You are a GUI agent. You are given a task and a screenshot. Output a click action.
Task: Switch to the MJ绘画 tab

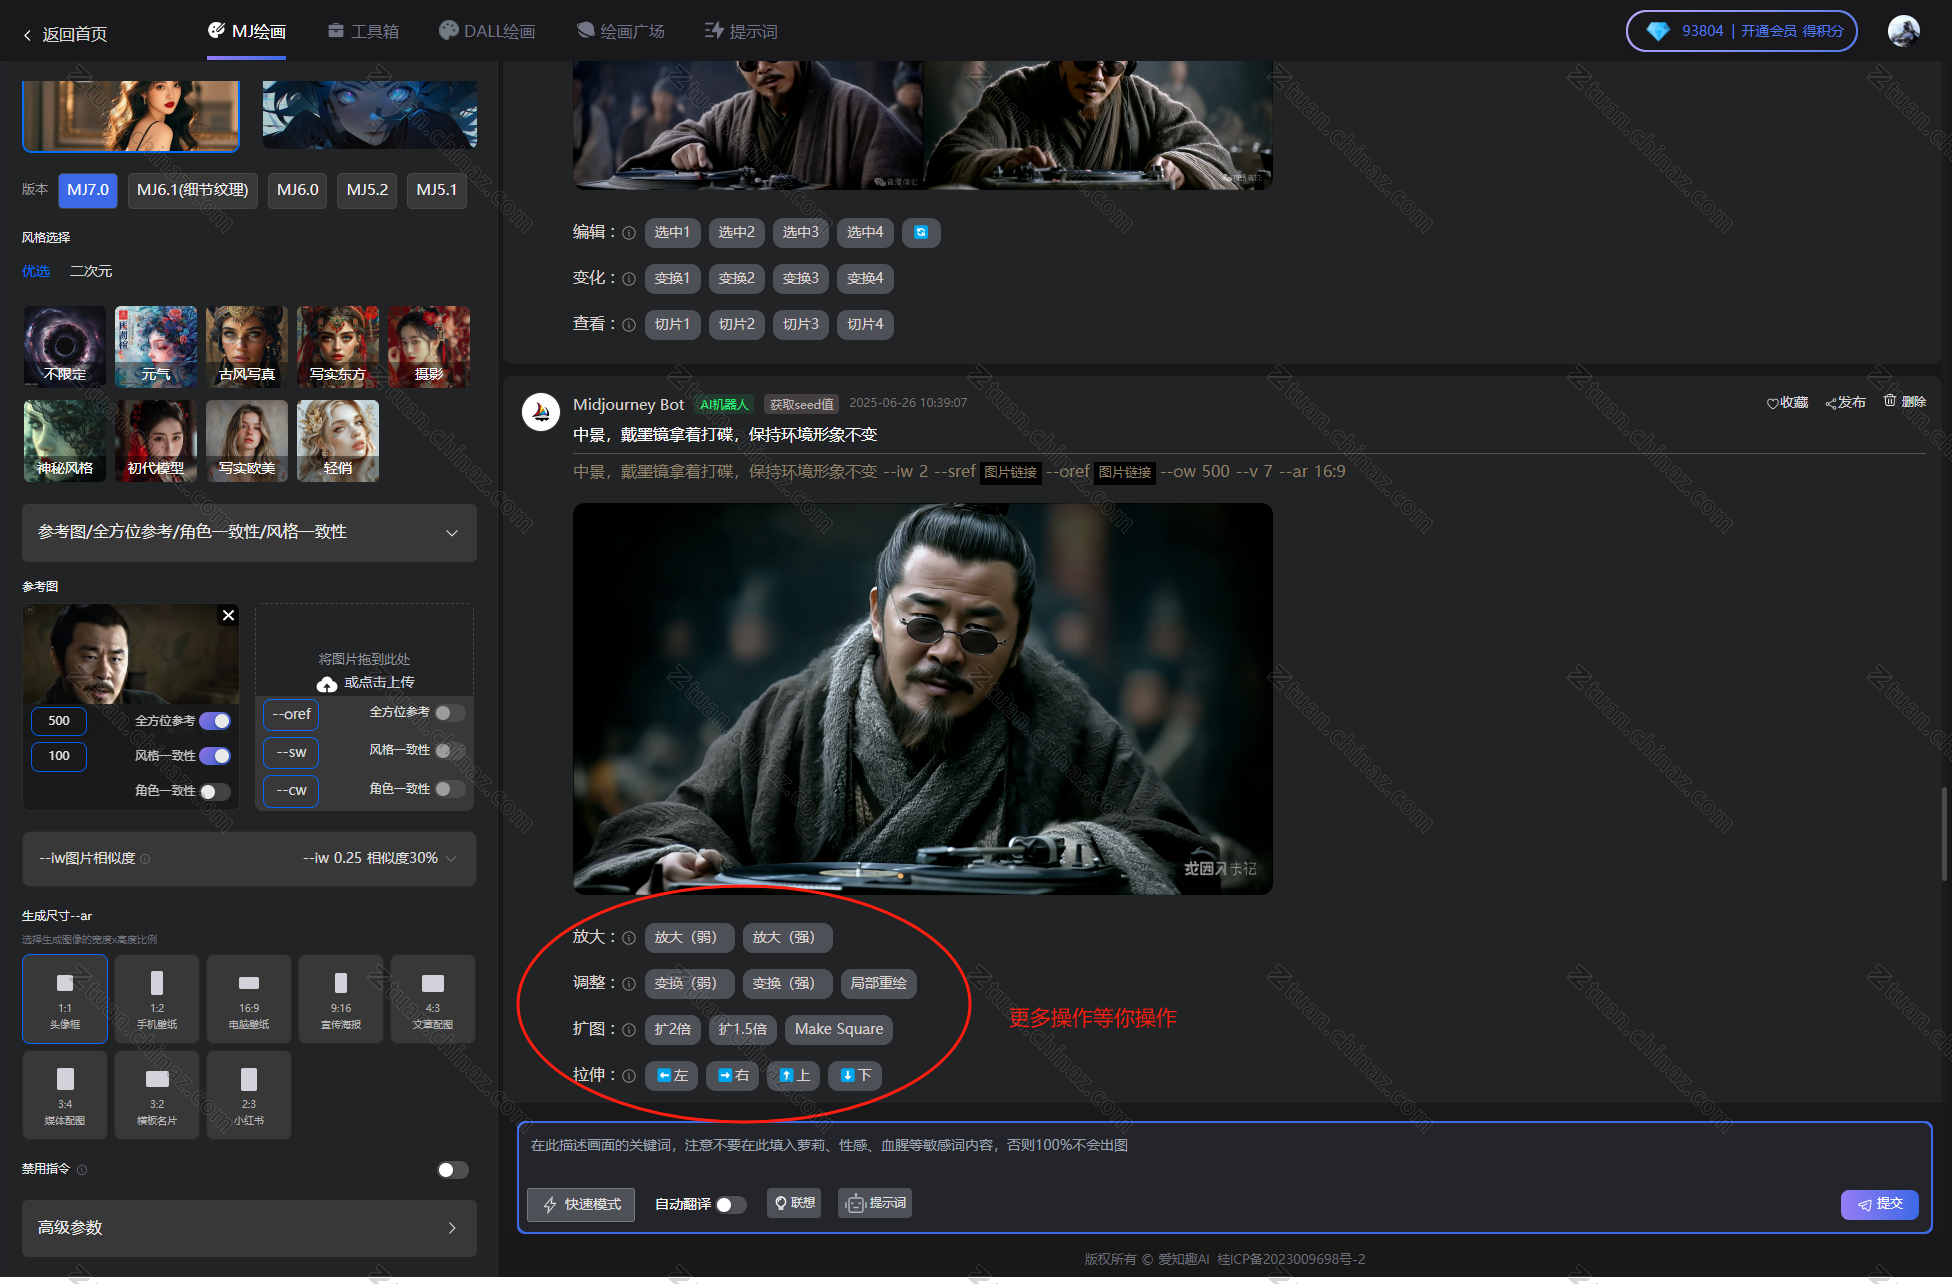tap(247, 31)
